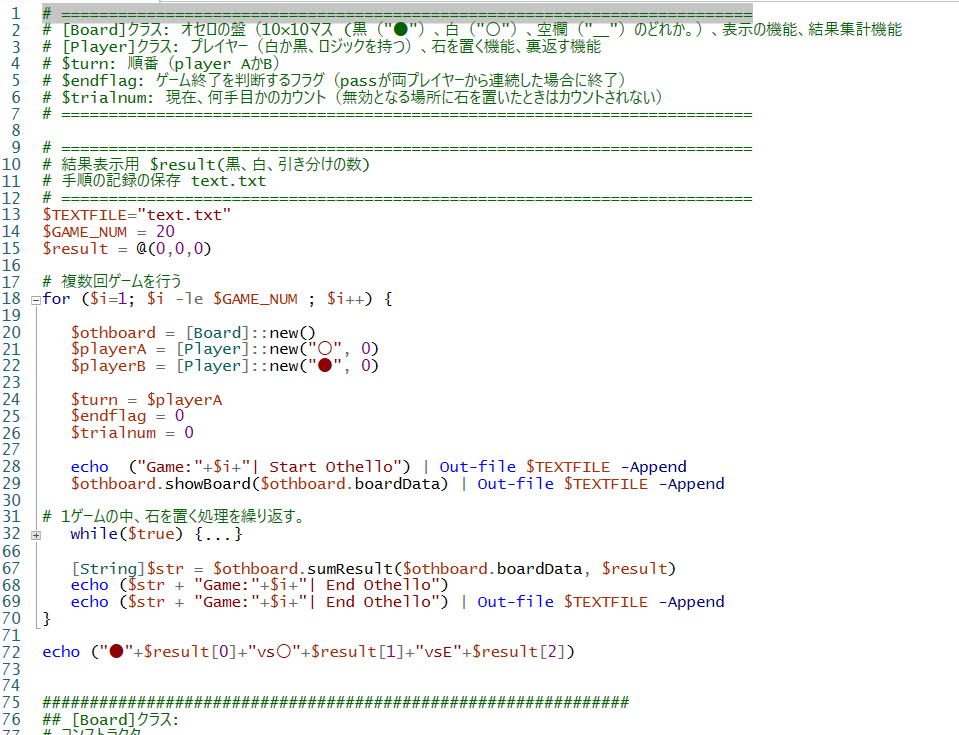Screen dimensions: 959x735
Task: Click Out-file keyword on line 69
Action: (516, 602)
